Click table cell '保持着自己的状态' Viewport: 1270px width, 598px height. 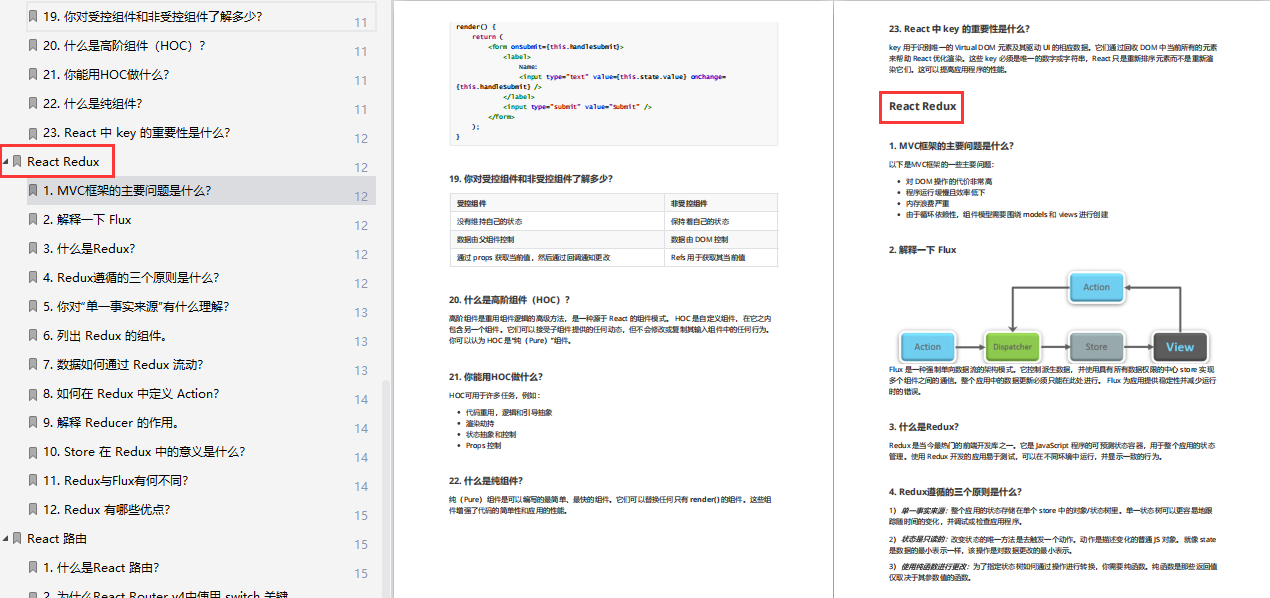coord(721,221)
